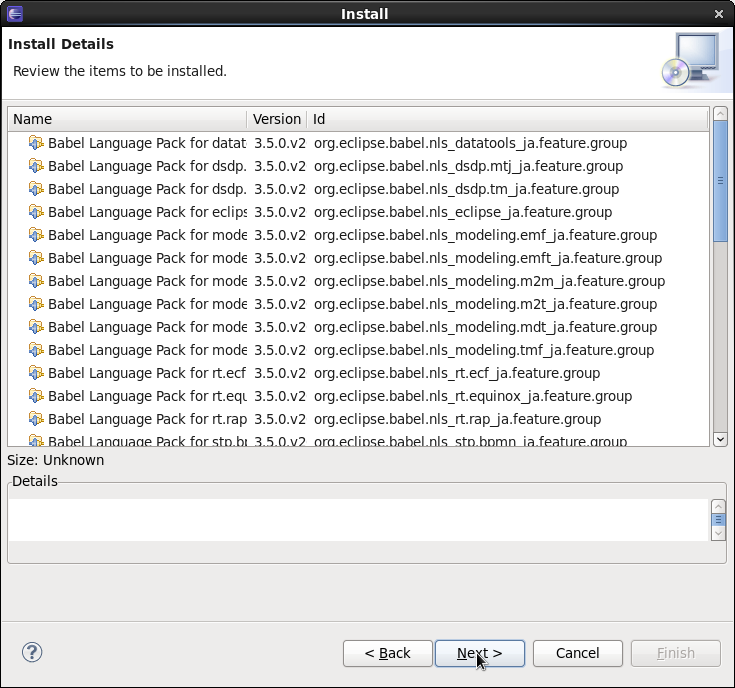Select 'org.eclipse.babel.nls_rt.equinox_ja.feature.group' id
Viewport: 735px width, 688px height.
point(473,396)
